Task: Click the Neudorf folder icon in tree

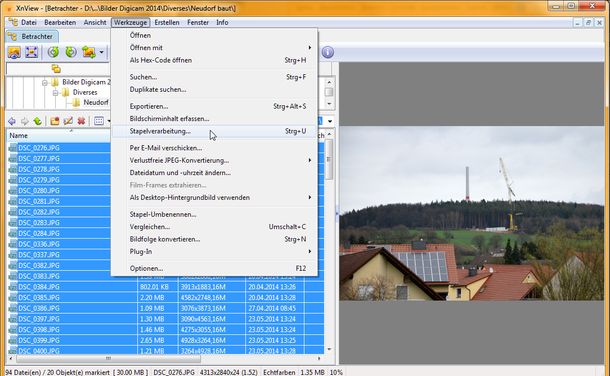Action: (76, 102)
